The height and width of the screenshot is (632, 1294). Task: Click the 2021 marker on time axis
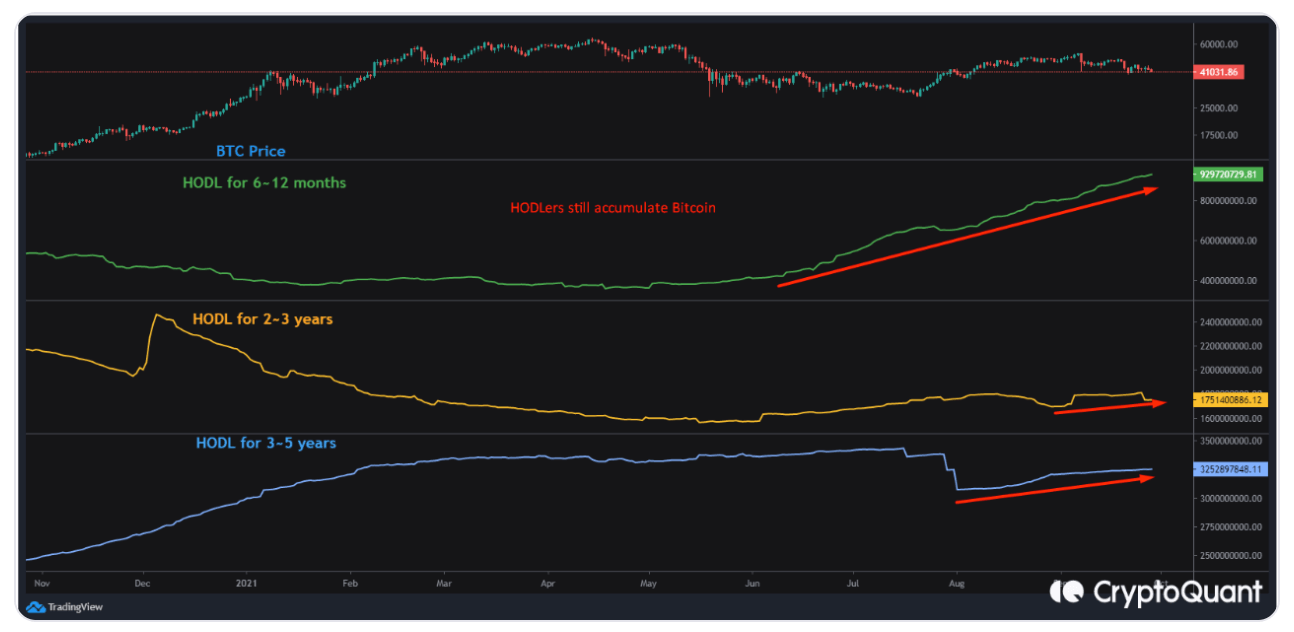244,581
